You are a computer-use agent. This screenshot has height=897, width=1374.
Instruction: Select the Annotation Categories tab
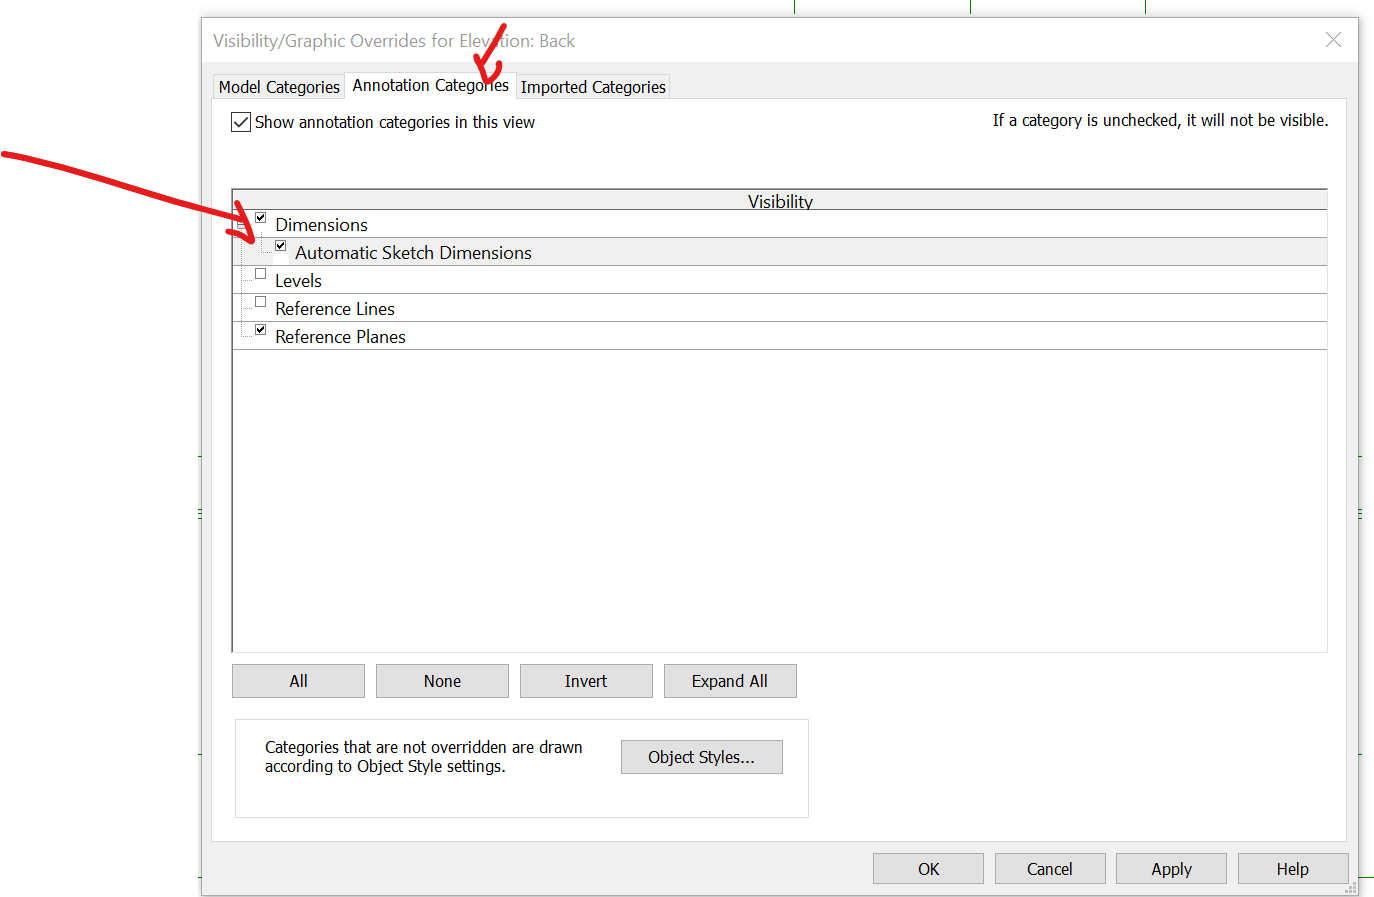pos(430,86)
